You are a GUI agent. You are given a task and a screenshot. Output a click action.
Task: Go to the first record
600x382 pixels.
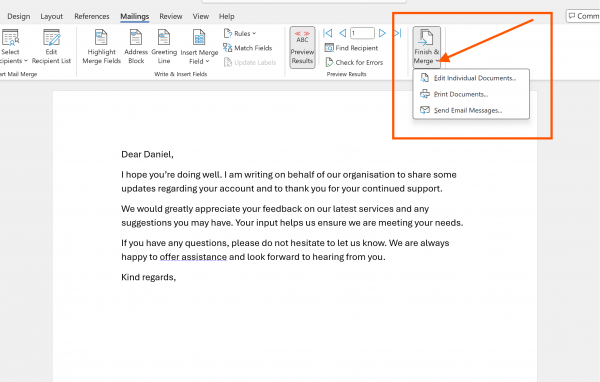click(x=328, y=33)
